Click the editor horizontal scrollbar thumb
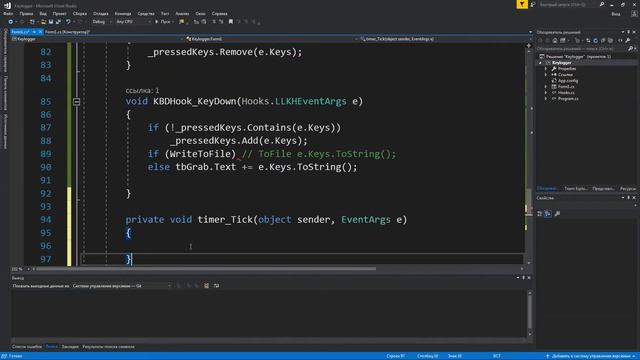 [206, 269]
